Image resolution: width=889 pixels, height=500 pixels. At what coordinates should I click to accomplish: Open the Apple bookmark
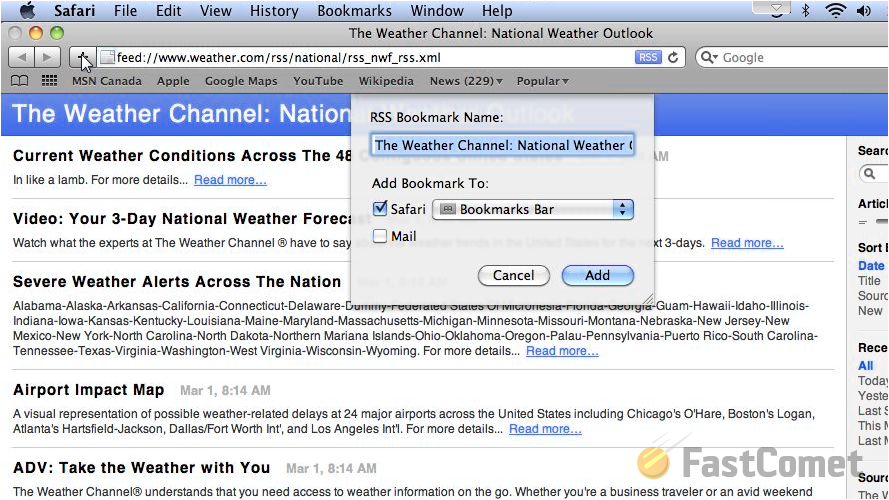[x=173, y=81]
